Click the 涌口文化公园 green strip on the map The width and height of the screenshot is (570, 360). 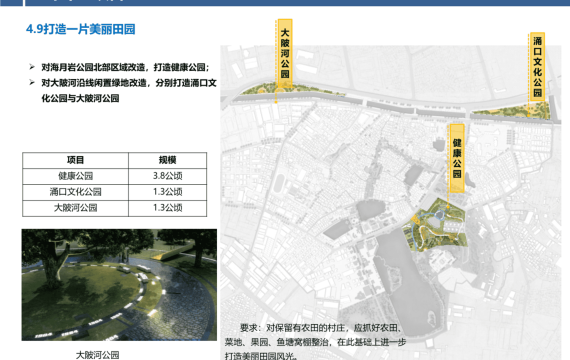(x=511, y=111)
